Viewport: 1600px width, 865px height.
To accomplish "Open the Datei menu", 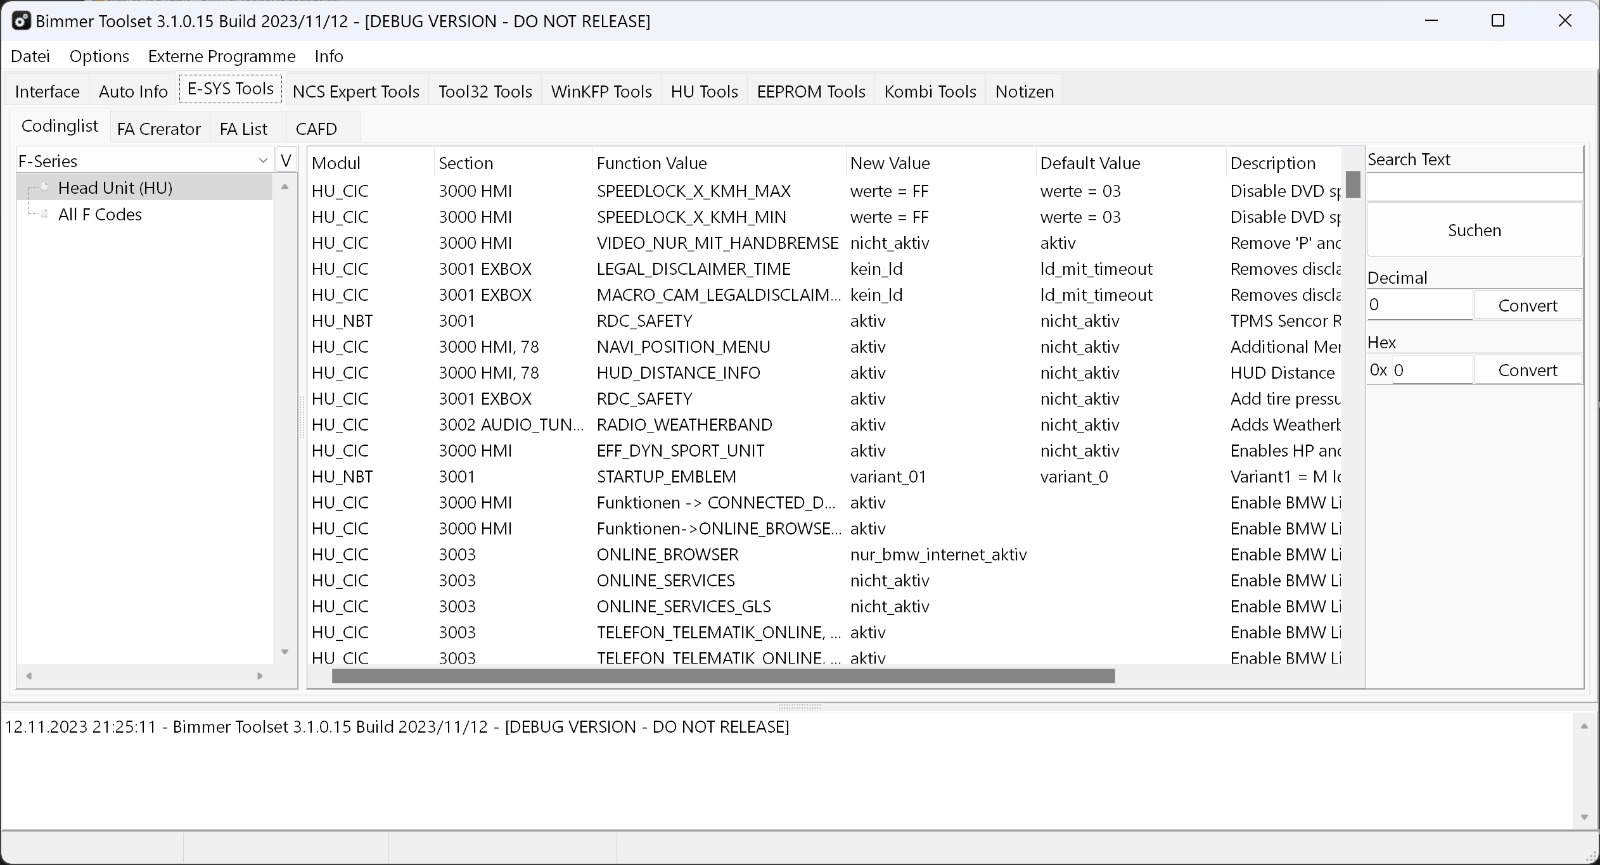I will [30, 56].
